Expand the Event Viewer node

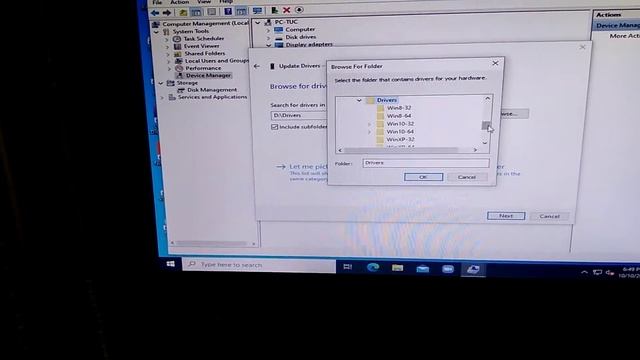(x=167, y=47)
